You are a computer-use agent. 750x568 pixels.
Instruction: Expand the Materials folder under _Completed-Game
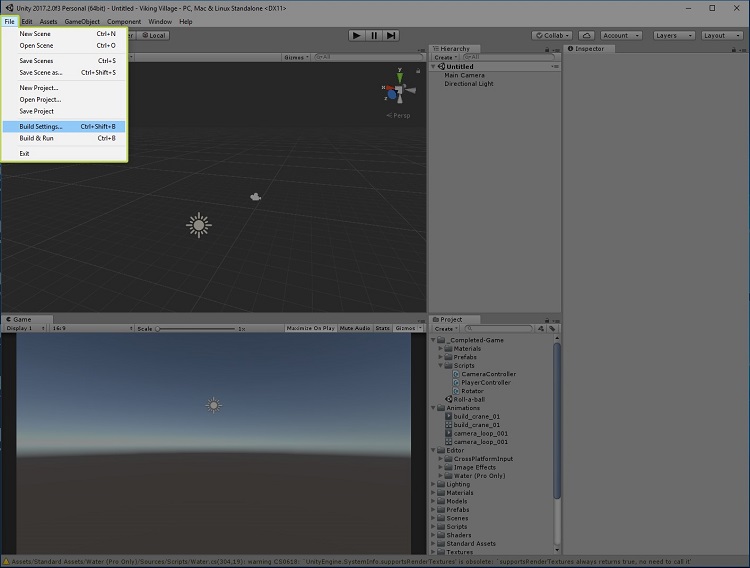tap(441, 348)
